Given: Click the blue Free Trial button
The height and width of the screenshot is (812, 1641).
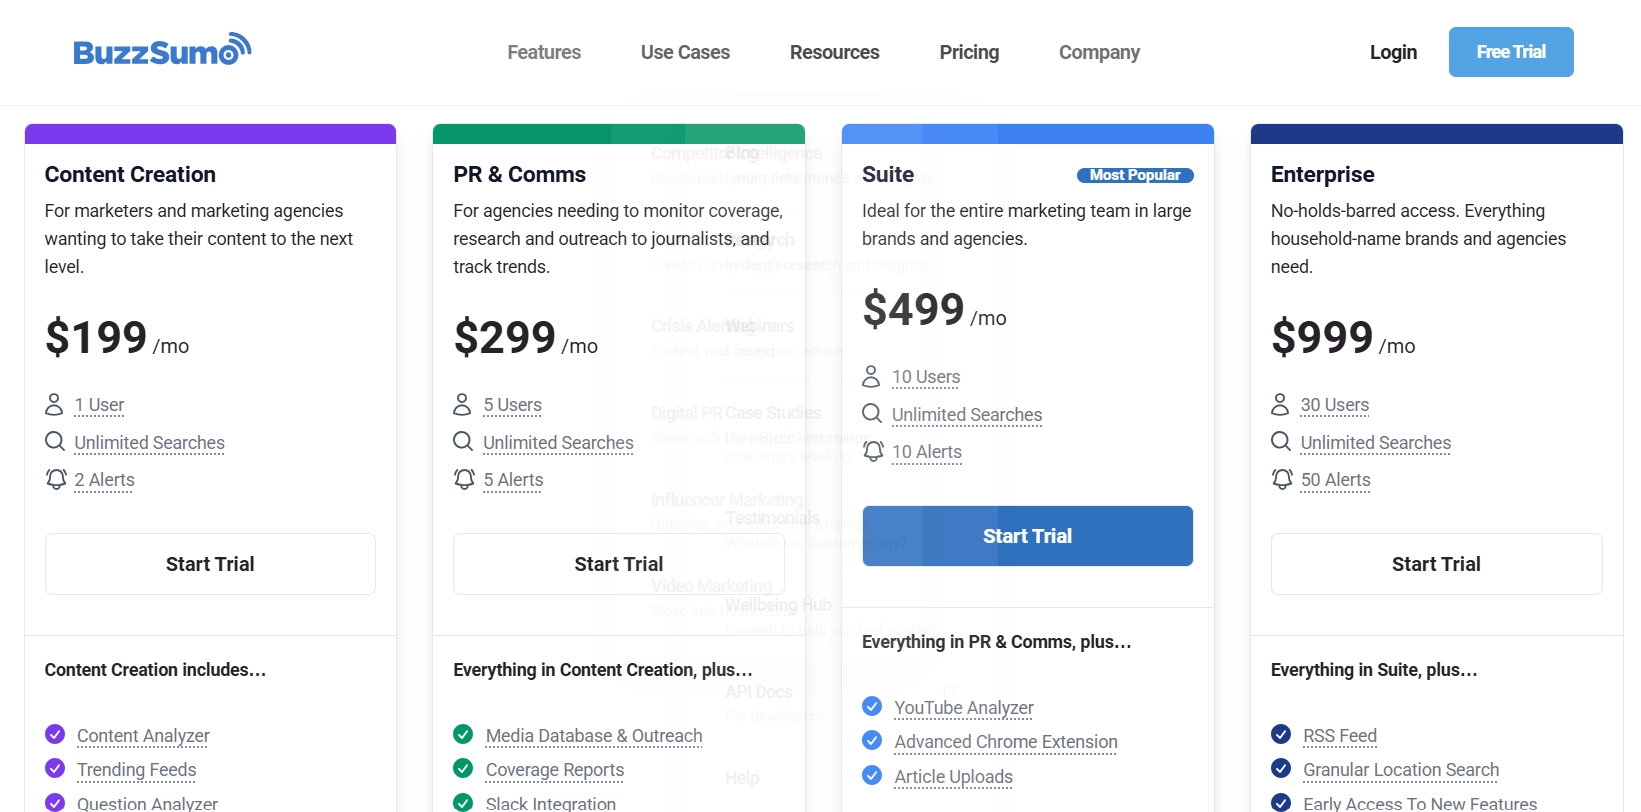Looking at the screenshot, I should (1510, 52).
